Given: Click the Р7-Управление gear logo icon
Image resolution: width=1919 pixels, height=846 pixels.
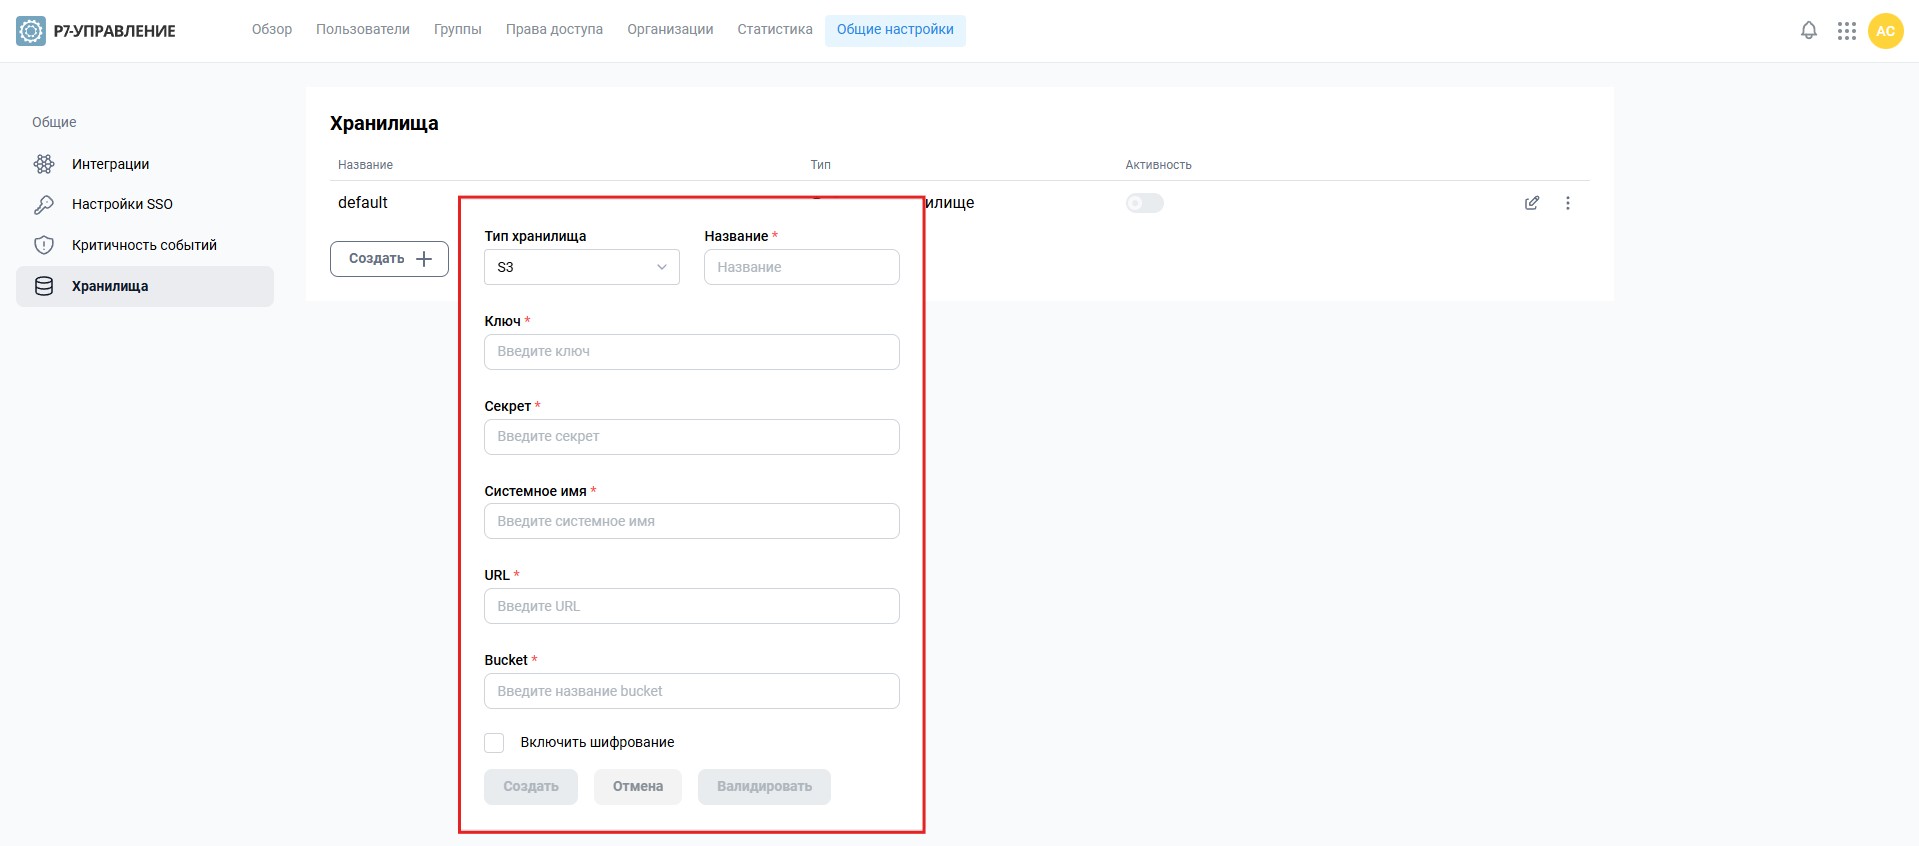Looking at the screenshot, I should 31,31.
